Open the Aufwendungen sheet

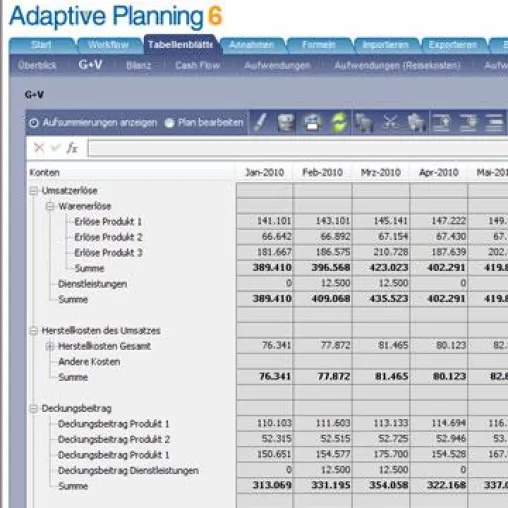[x=277, y=66]
